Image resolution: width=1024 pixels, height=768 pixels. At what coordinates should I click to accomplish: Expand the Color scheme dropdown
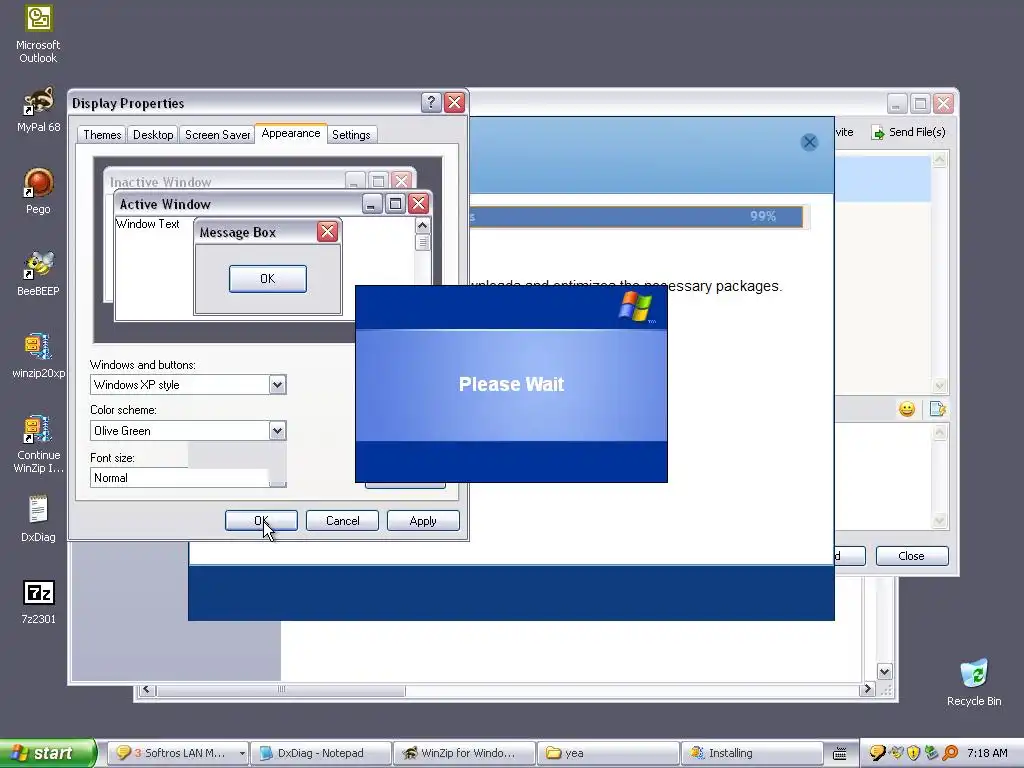coord(277,430)
